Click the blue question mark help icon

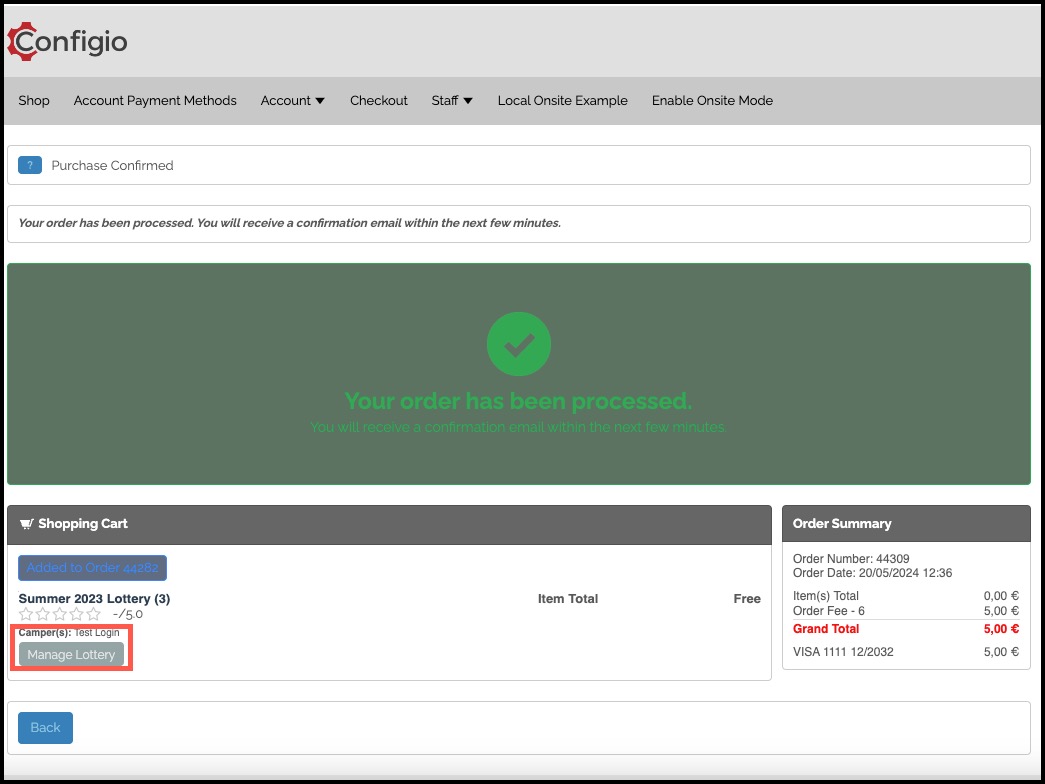pos(30,165)
